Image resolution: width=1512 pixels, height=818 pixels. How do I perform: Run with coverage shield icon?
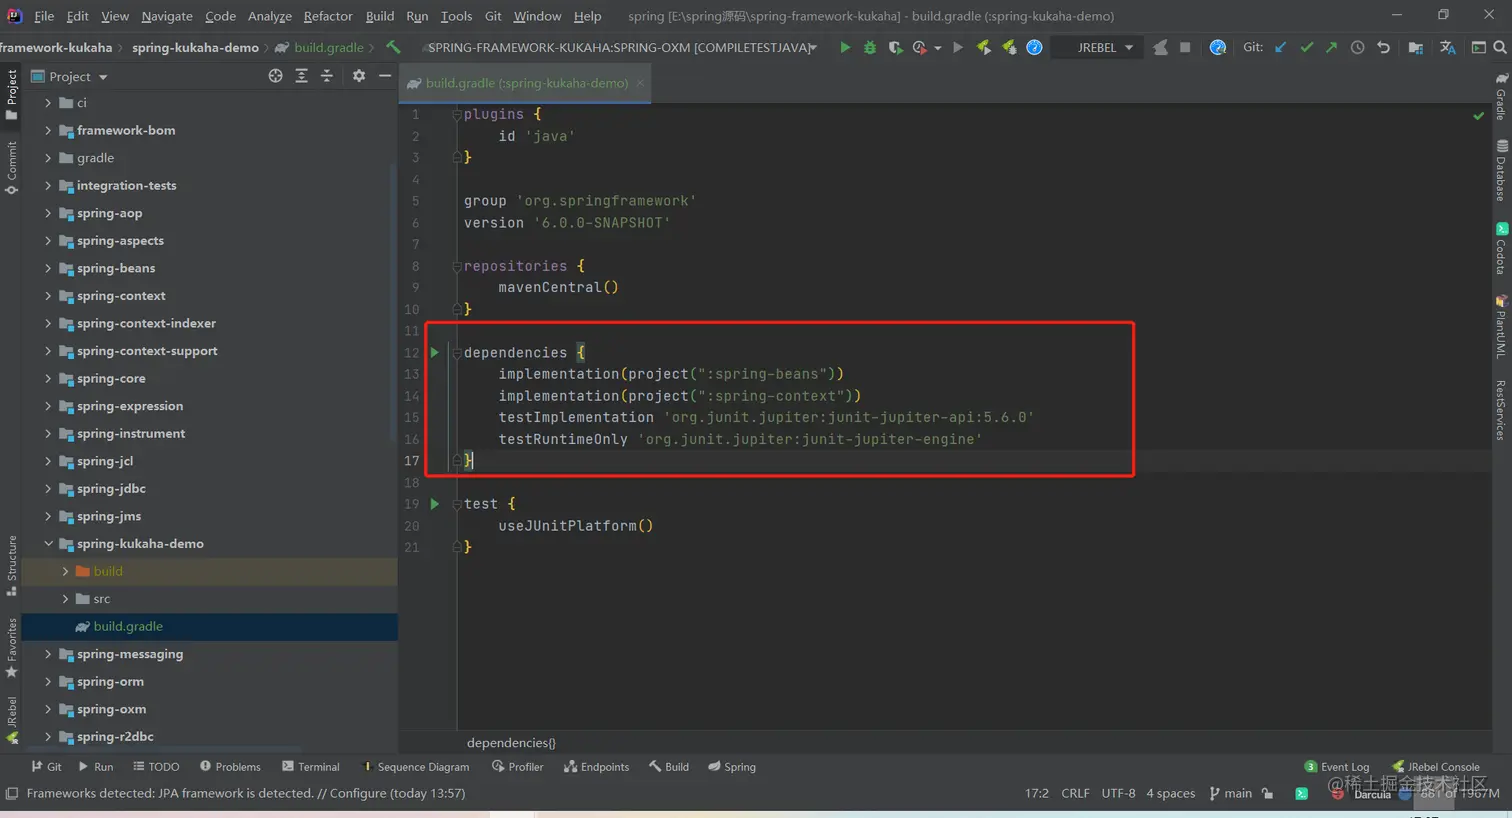tap(895, 47)
